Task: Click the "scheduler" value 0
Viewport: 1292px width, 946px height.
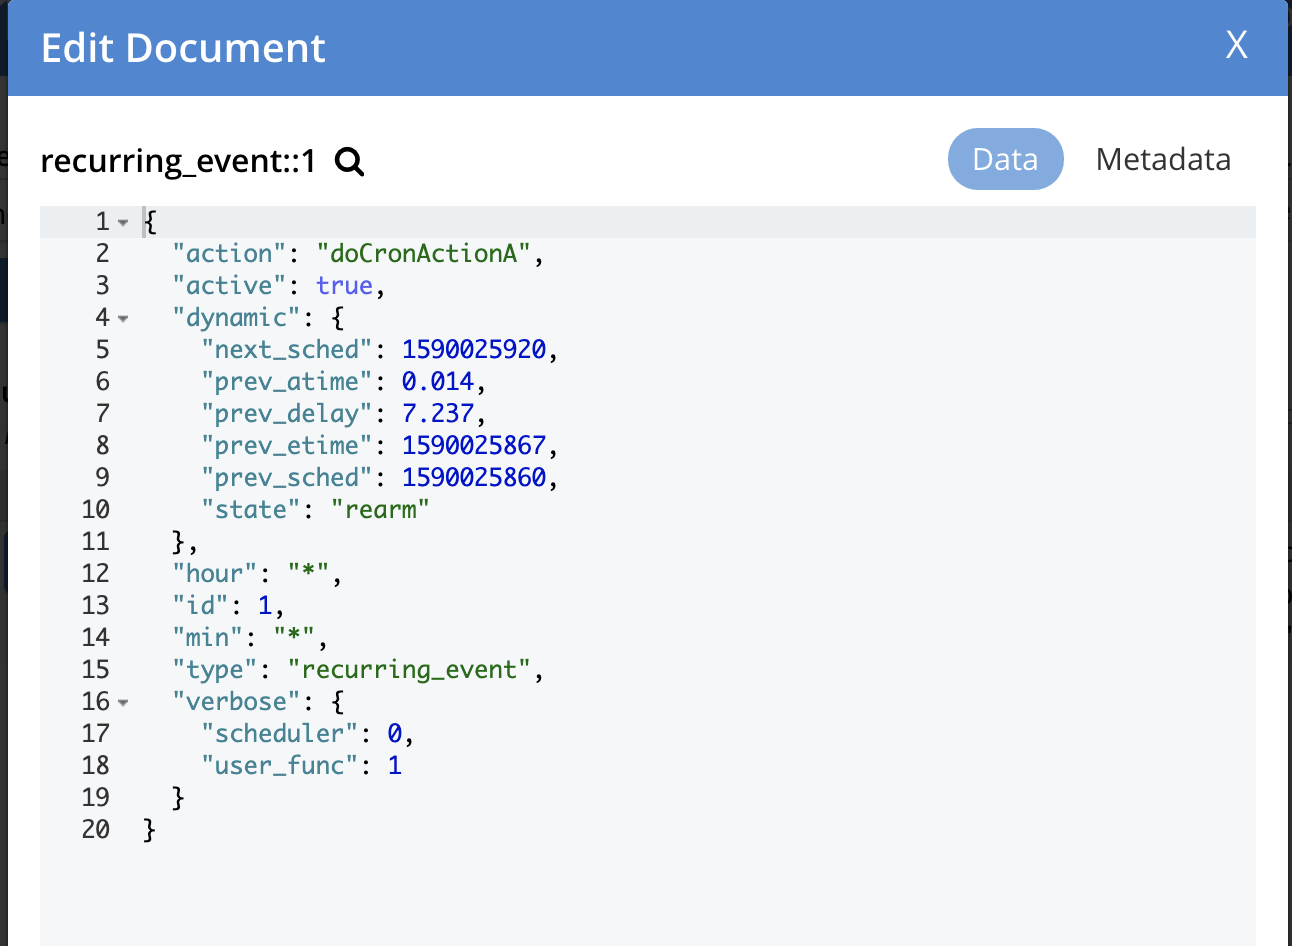Action: click(x=394, y=734)
